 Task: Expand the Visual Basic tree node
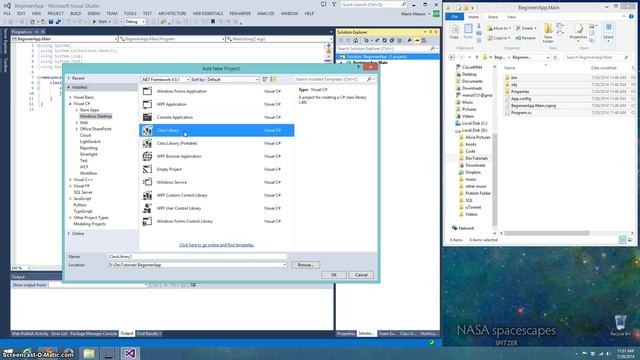[x=70, y=97]
